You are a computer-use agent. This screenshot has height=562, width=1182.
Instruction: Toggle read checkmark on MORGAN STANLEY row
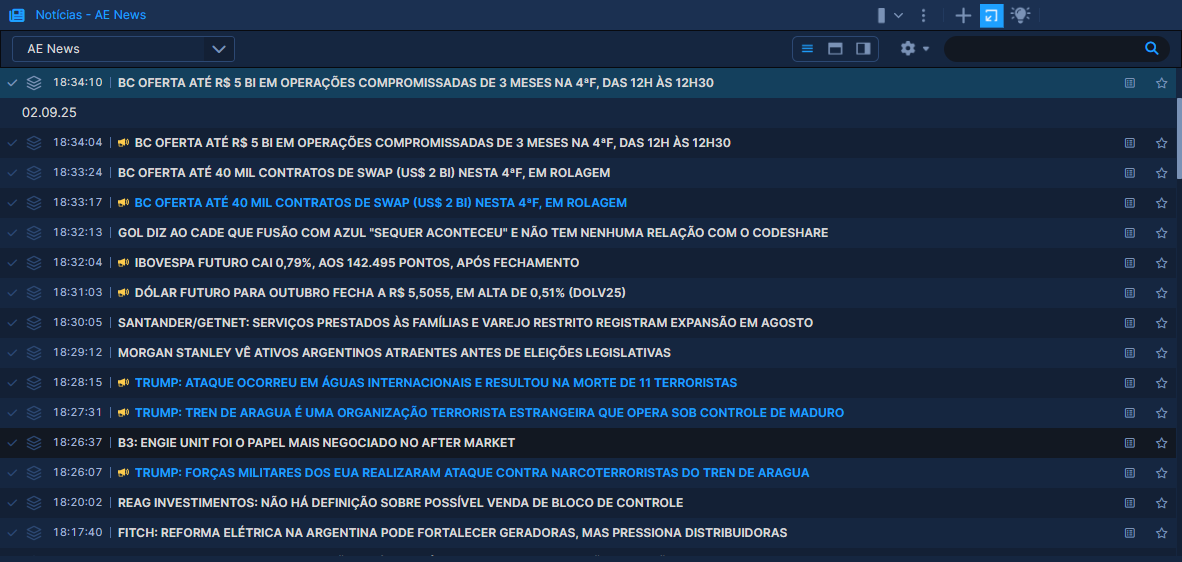pos(12,353)
